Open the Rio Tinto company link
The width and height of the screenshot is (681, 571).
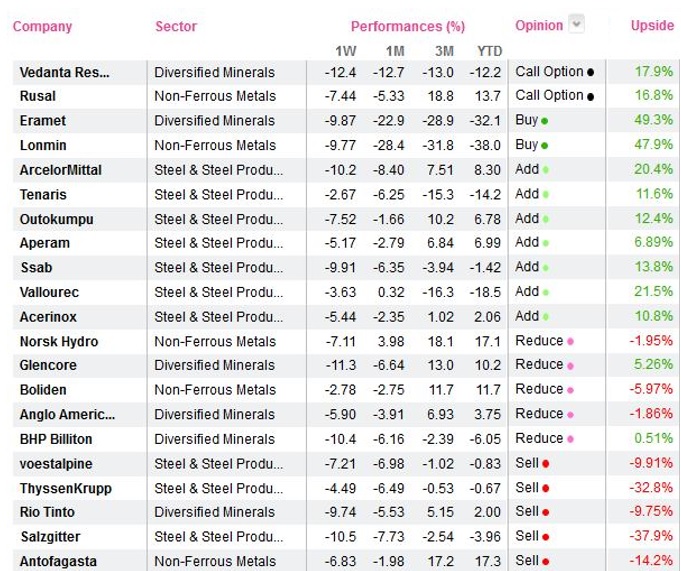point(46,513)
